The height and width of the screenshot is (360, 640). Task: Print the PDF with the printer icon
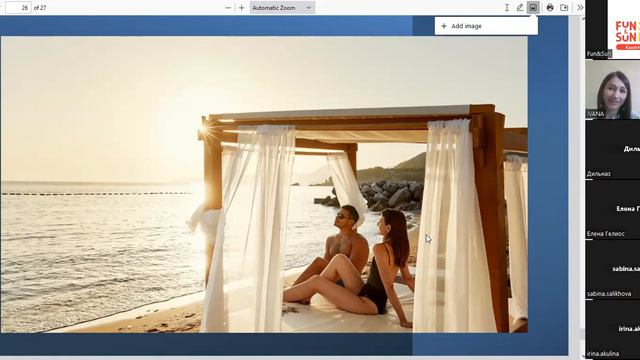tap(550, 8)
